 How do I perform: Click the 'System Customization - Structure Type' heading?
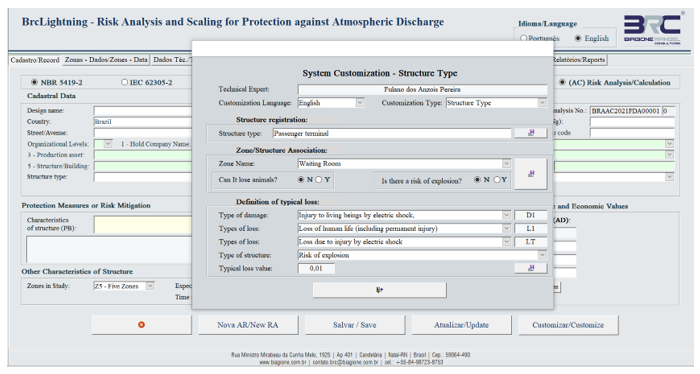(380, 73)
